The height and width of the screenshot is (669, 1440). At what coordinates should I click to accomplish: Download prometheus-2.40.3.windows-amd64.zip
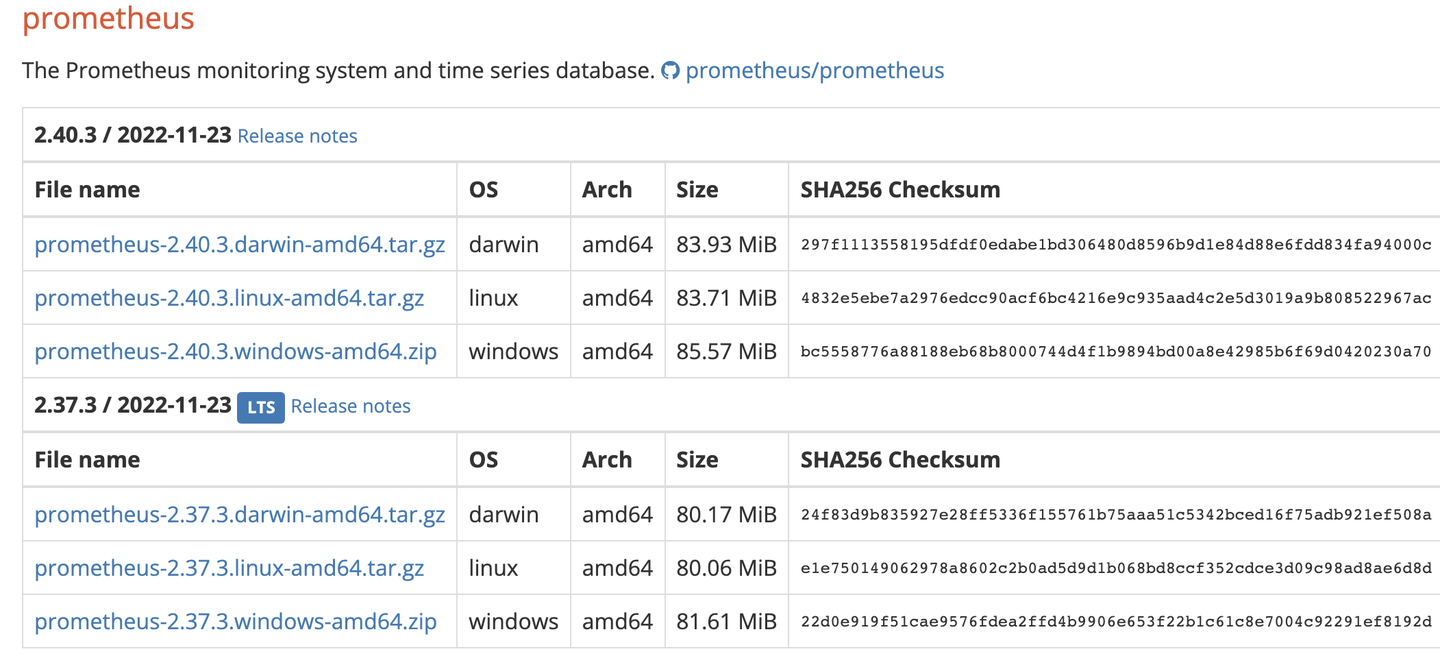tap(236, 352)
